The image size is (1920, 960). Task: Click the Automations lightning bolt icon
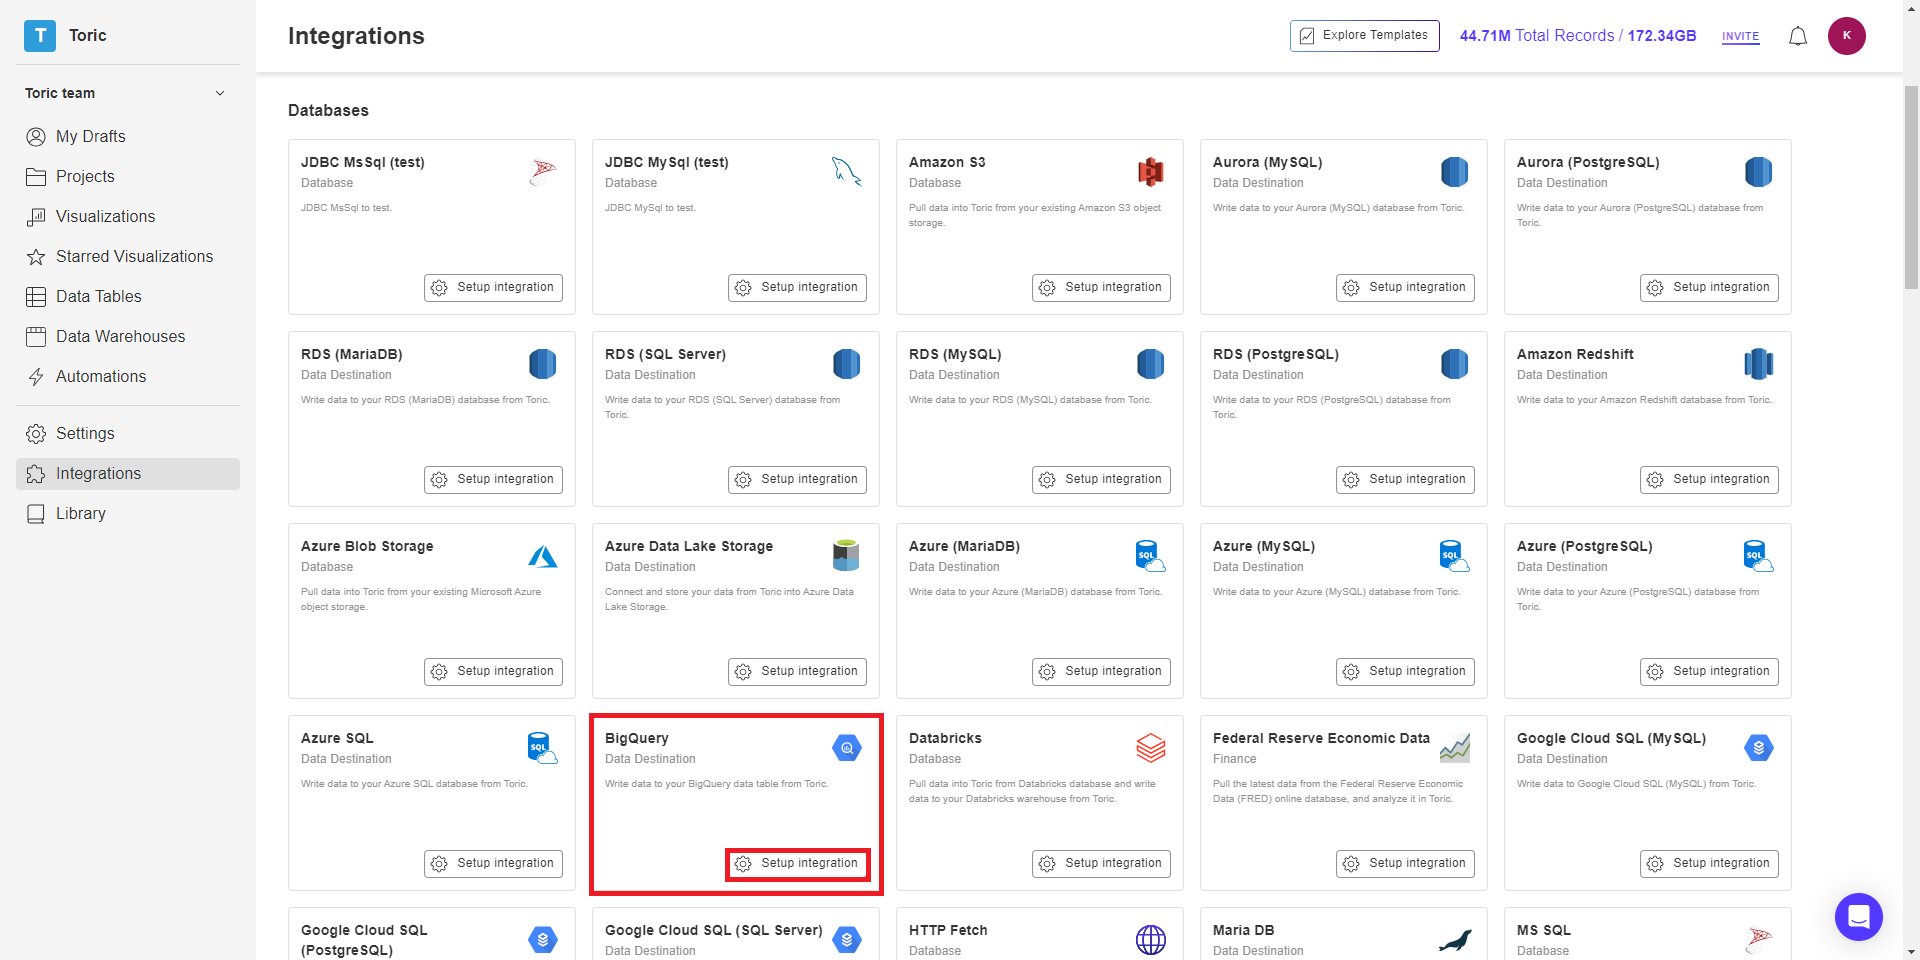(36, 376)
